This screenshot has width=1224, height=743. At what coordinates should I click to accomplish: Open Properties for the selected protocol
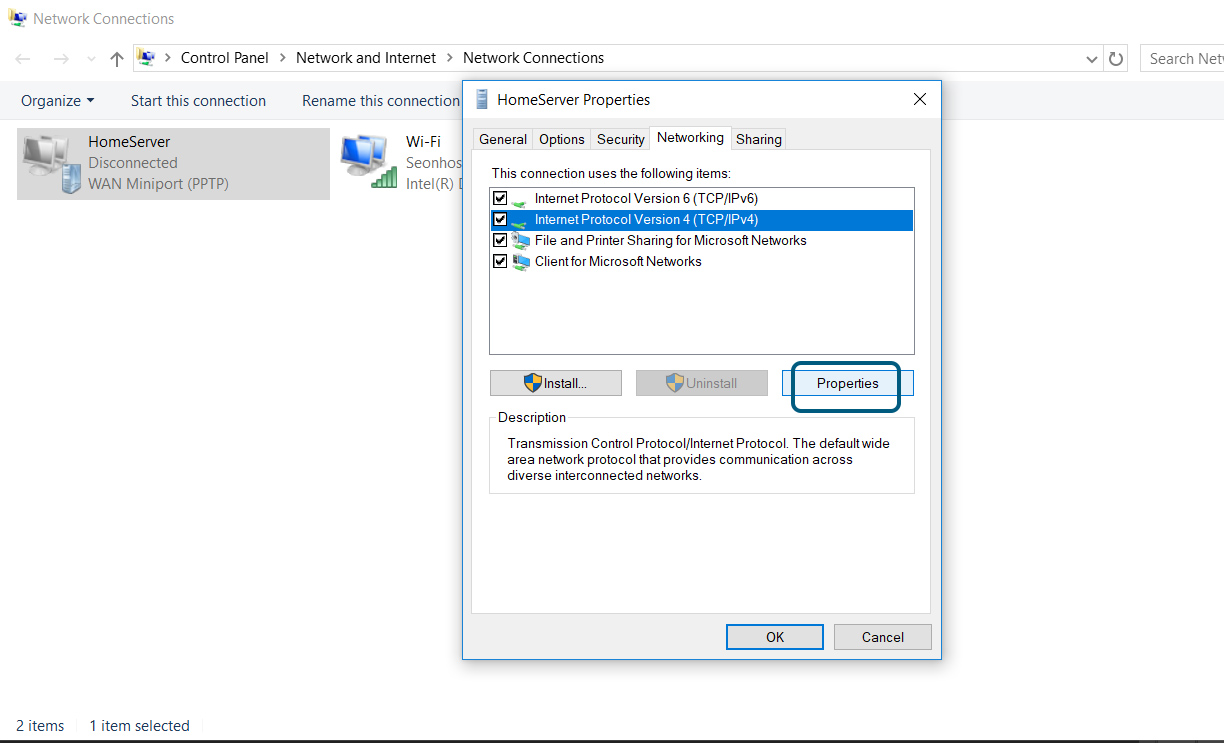coord(848,383)
